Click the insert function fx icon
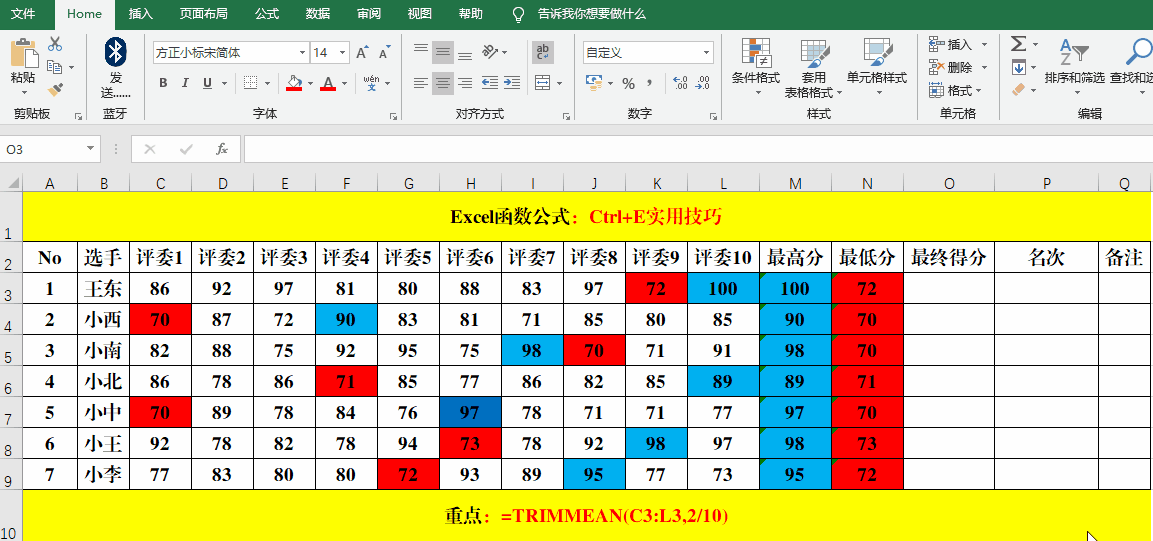The width and height of the screenshot is (1153, 541). click(x=222, y=149)
